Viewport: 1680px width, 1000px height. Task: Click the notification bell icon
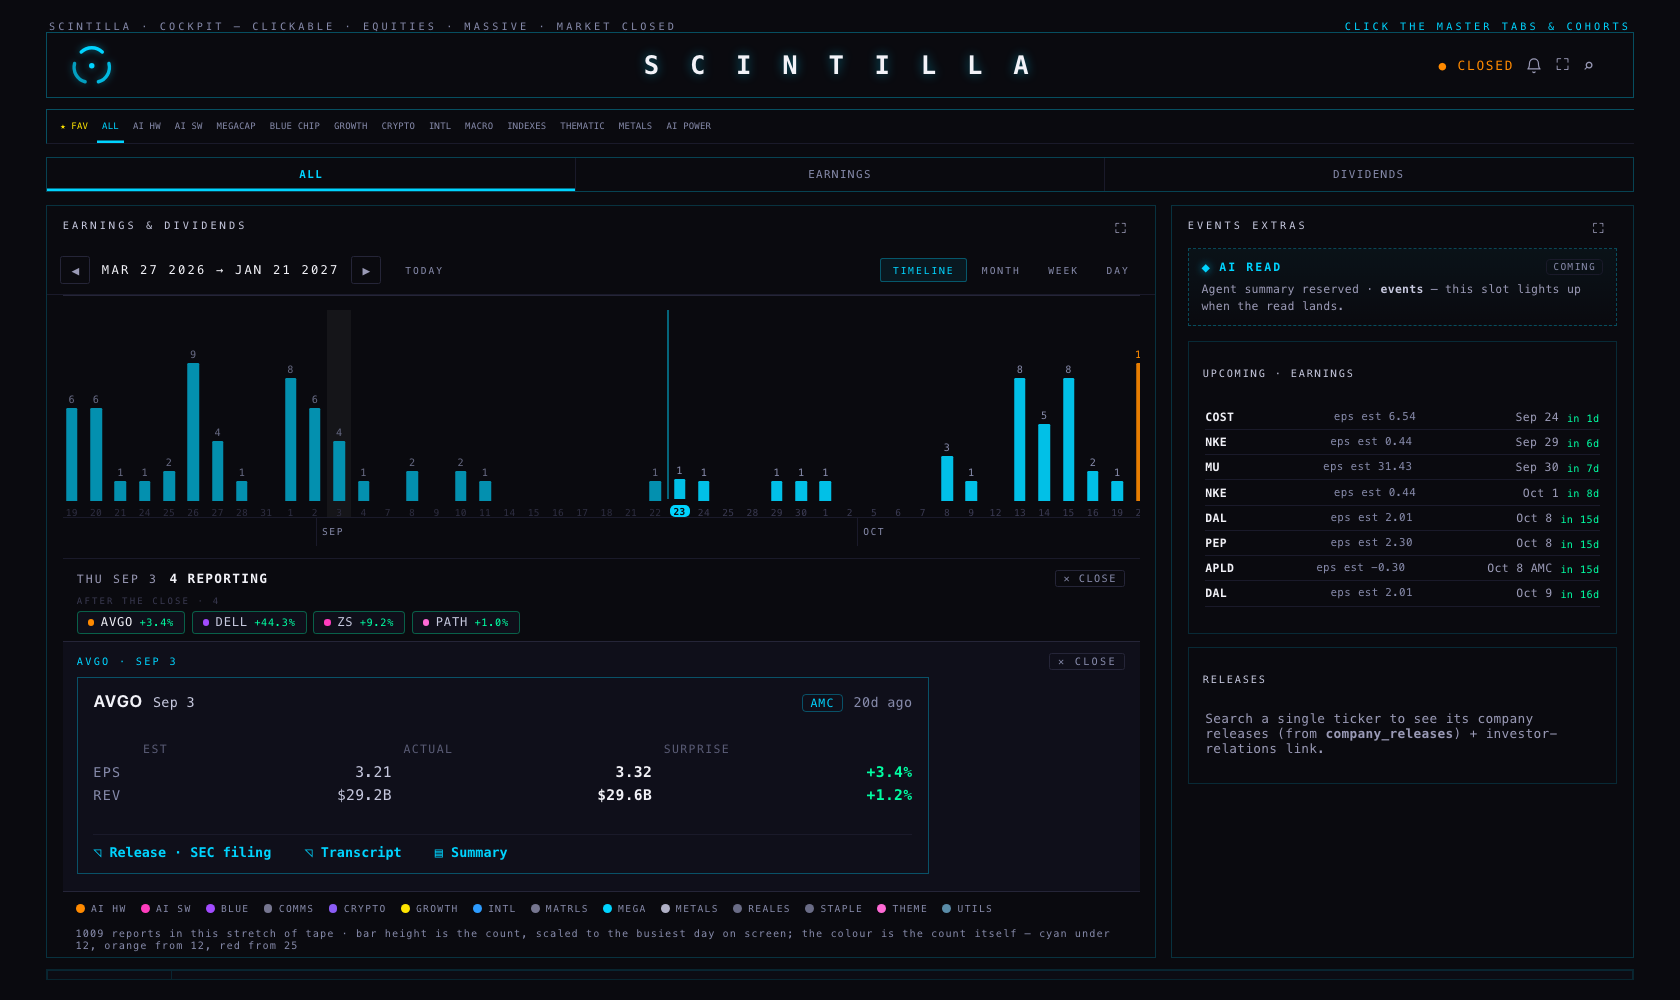click(x=1534, y=65)
